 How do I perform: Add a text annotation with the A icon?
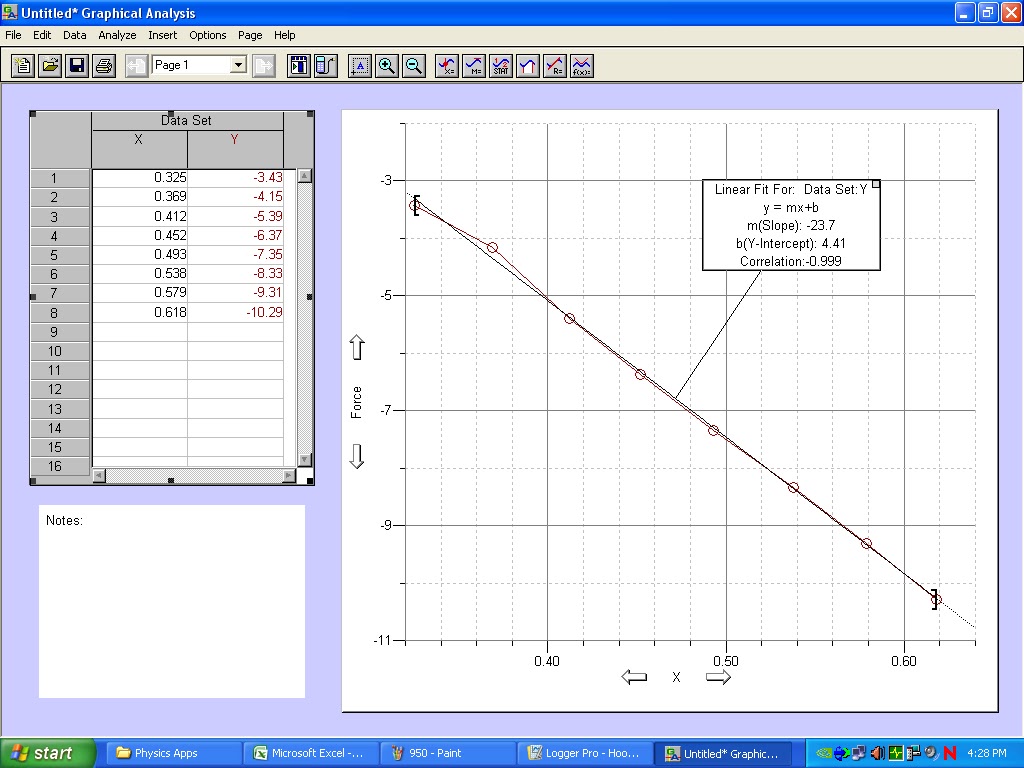click(360, 65)
